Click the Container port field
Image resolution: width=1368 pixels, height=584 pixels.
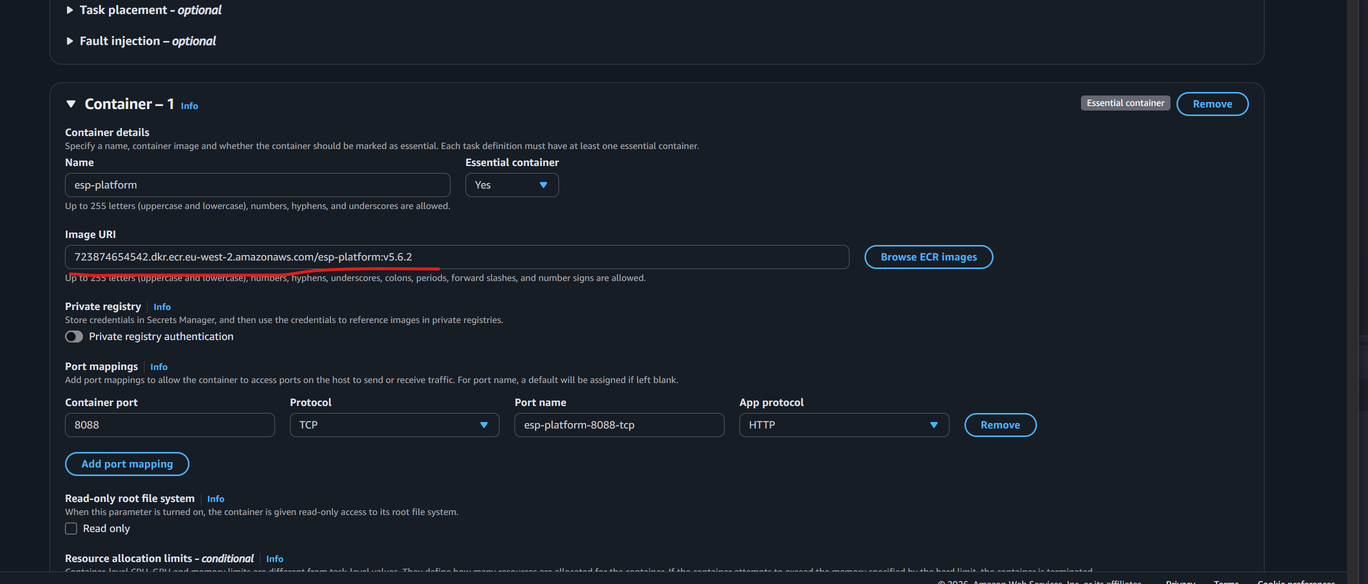pyautogui.click(x=169, y=425)
